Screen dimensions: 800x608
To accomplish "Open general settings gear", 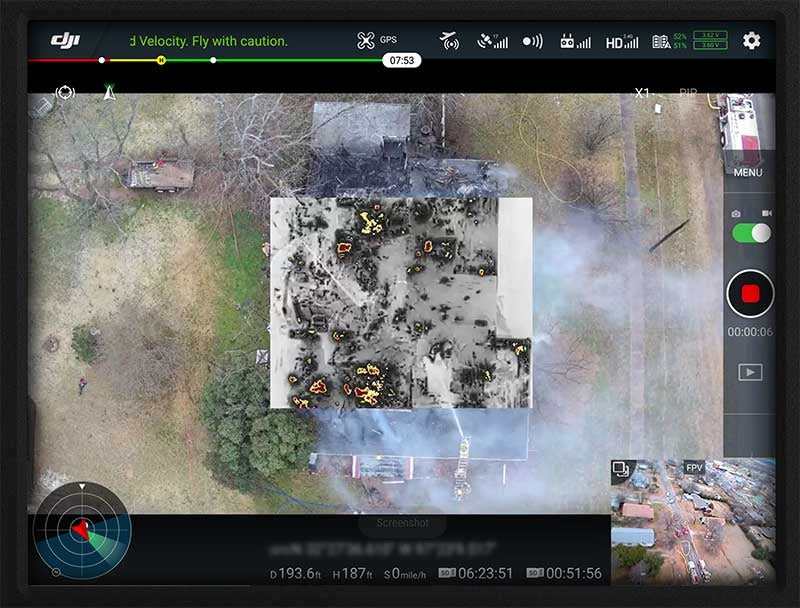I will click(x=751, y=41).
